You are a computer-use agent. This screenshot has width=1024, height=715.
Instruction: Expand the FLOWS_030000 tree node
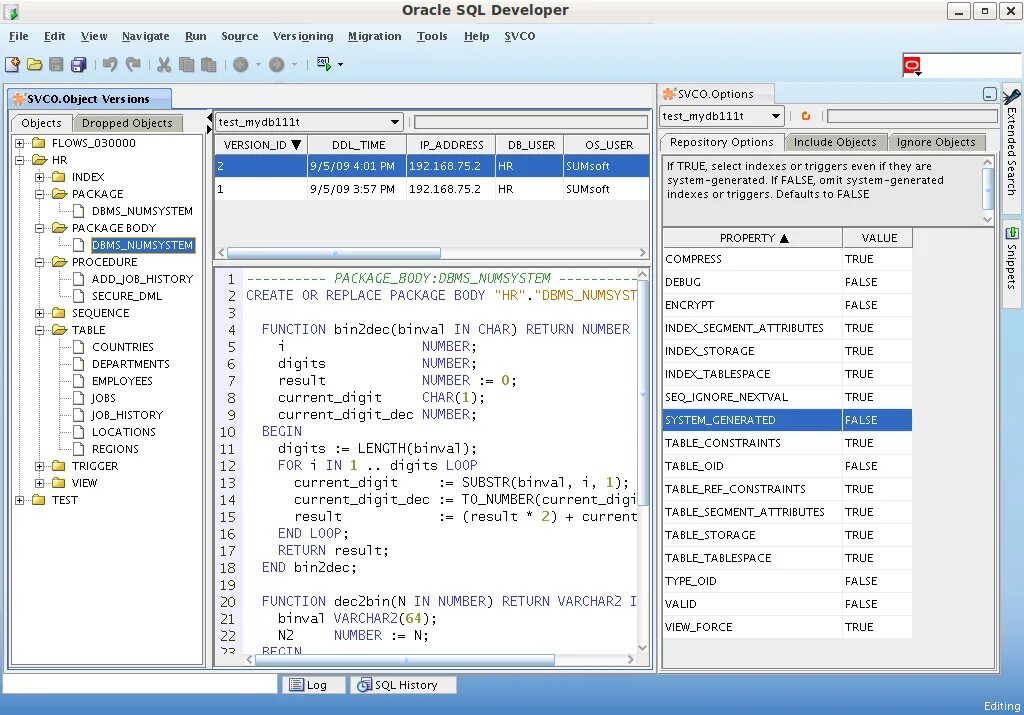(20, 143)
